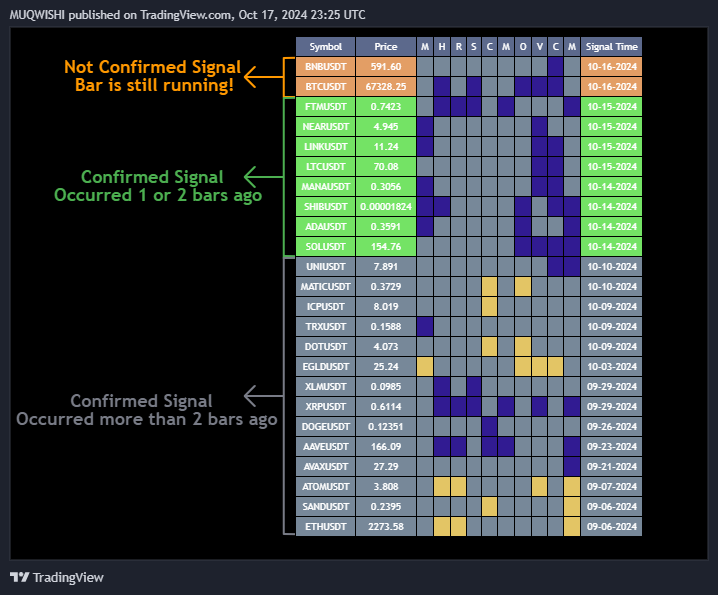Select the LINKUSDT symbol cell
The image size is (718, 595).
pos(326,147)
